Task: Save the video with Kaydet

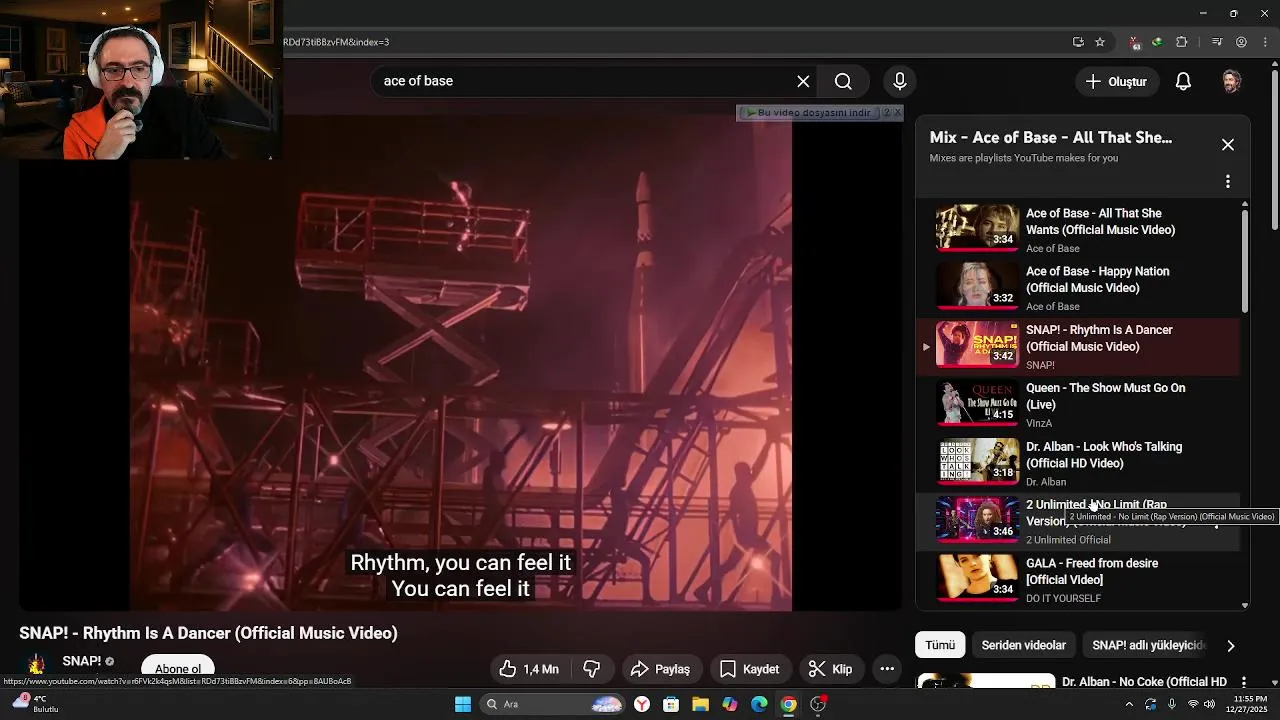Action: pos(750,669)
